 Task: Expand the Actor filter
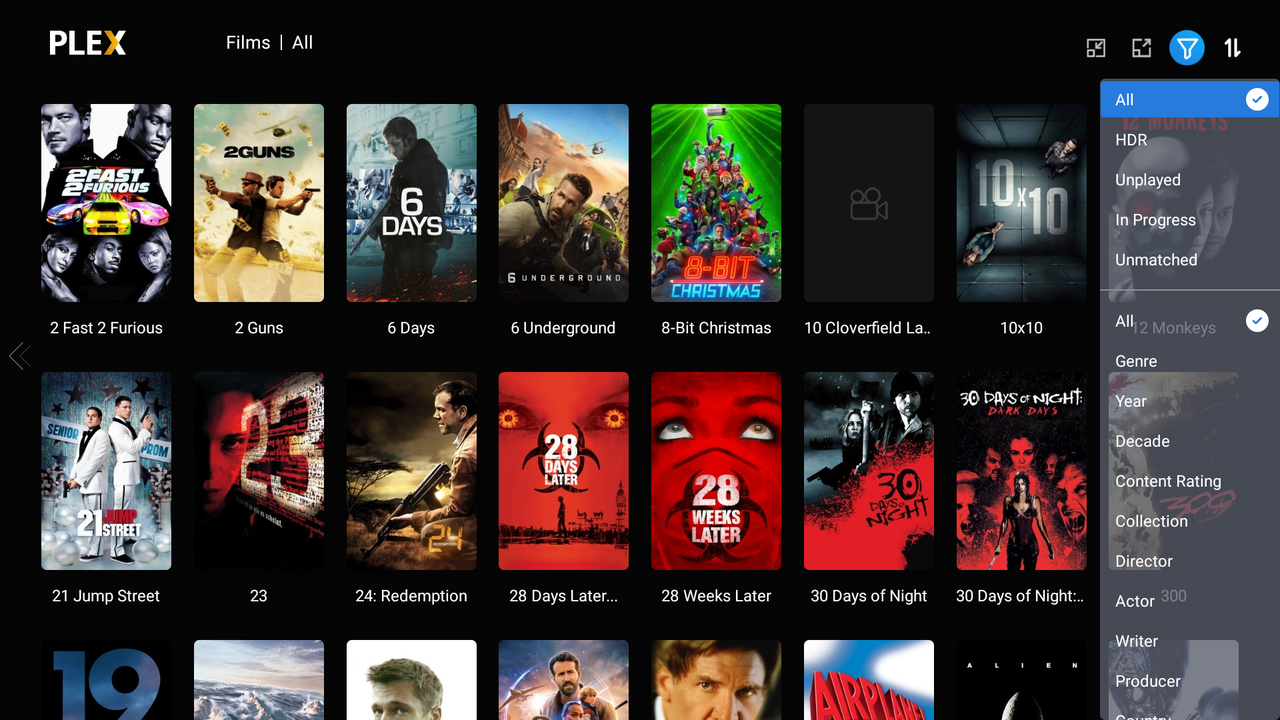click(x=1190, y=601)
